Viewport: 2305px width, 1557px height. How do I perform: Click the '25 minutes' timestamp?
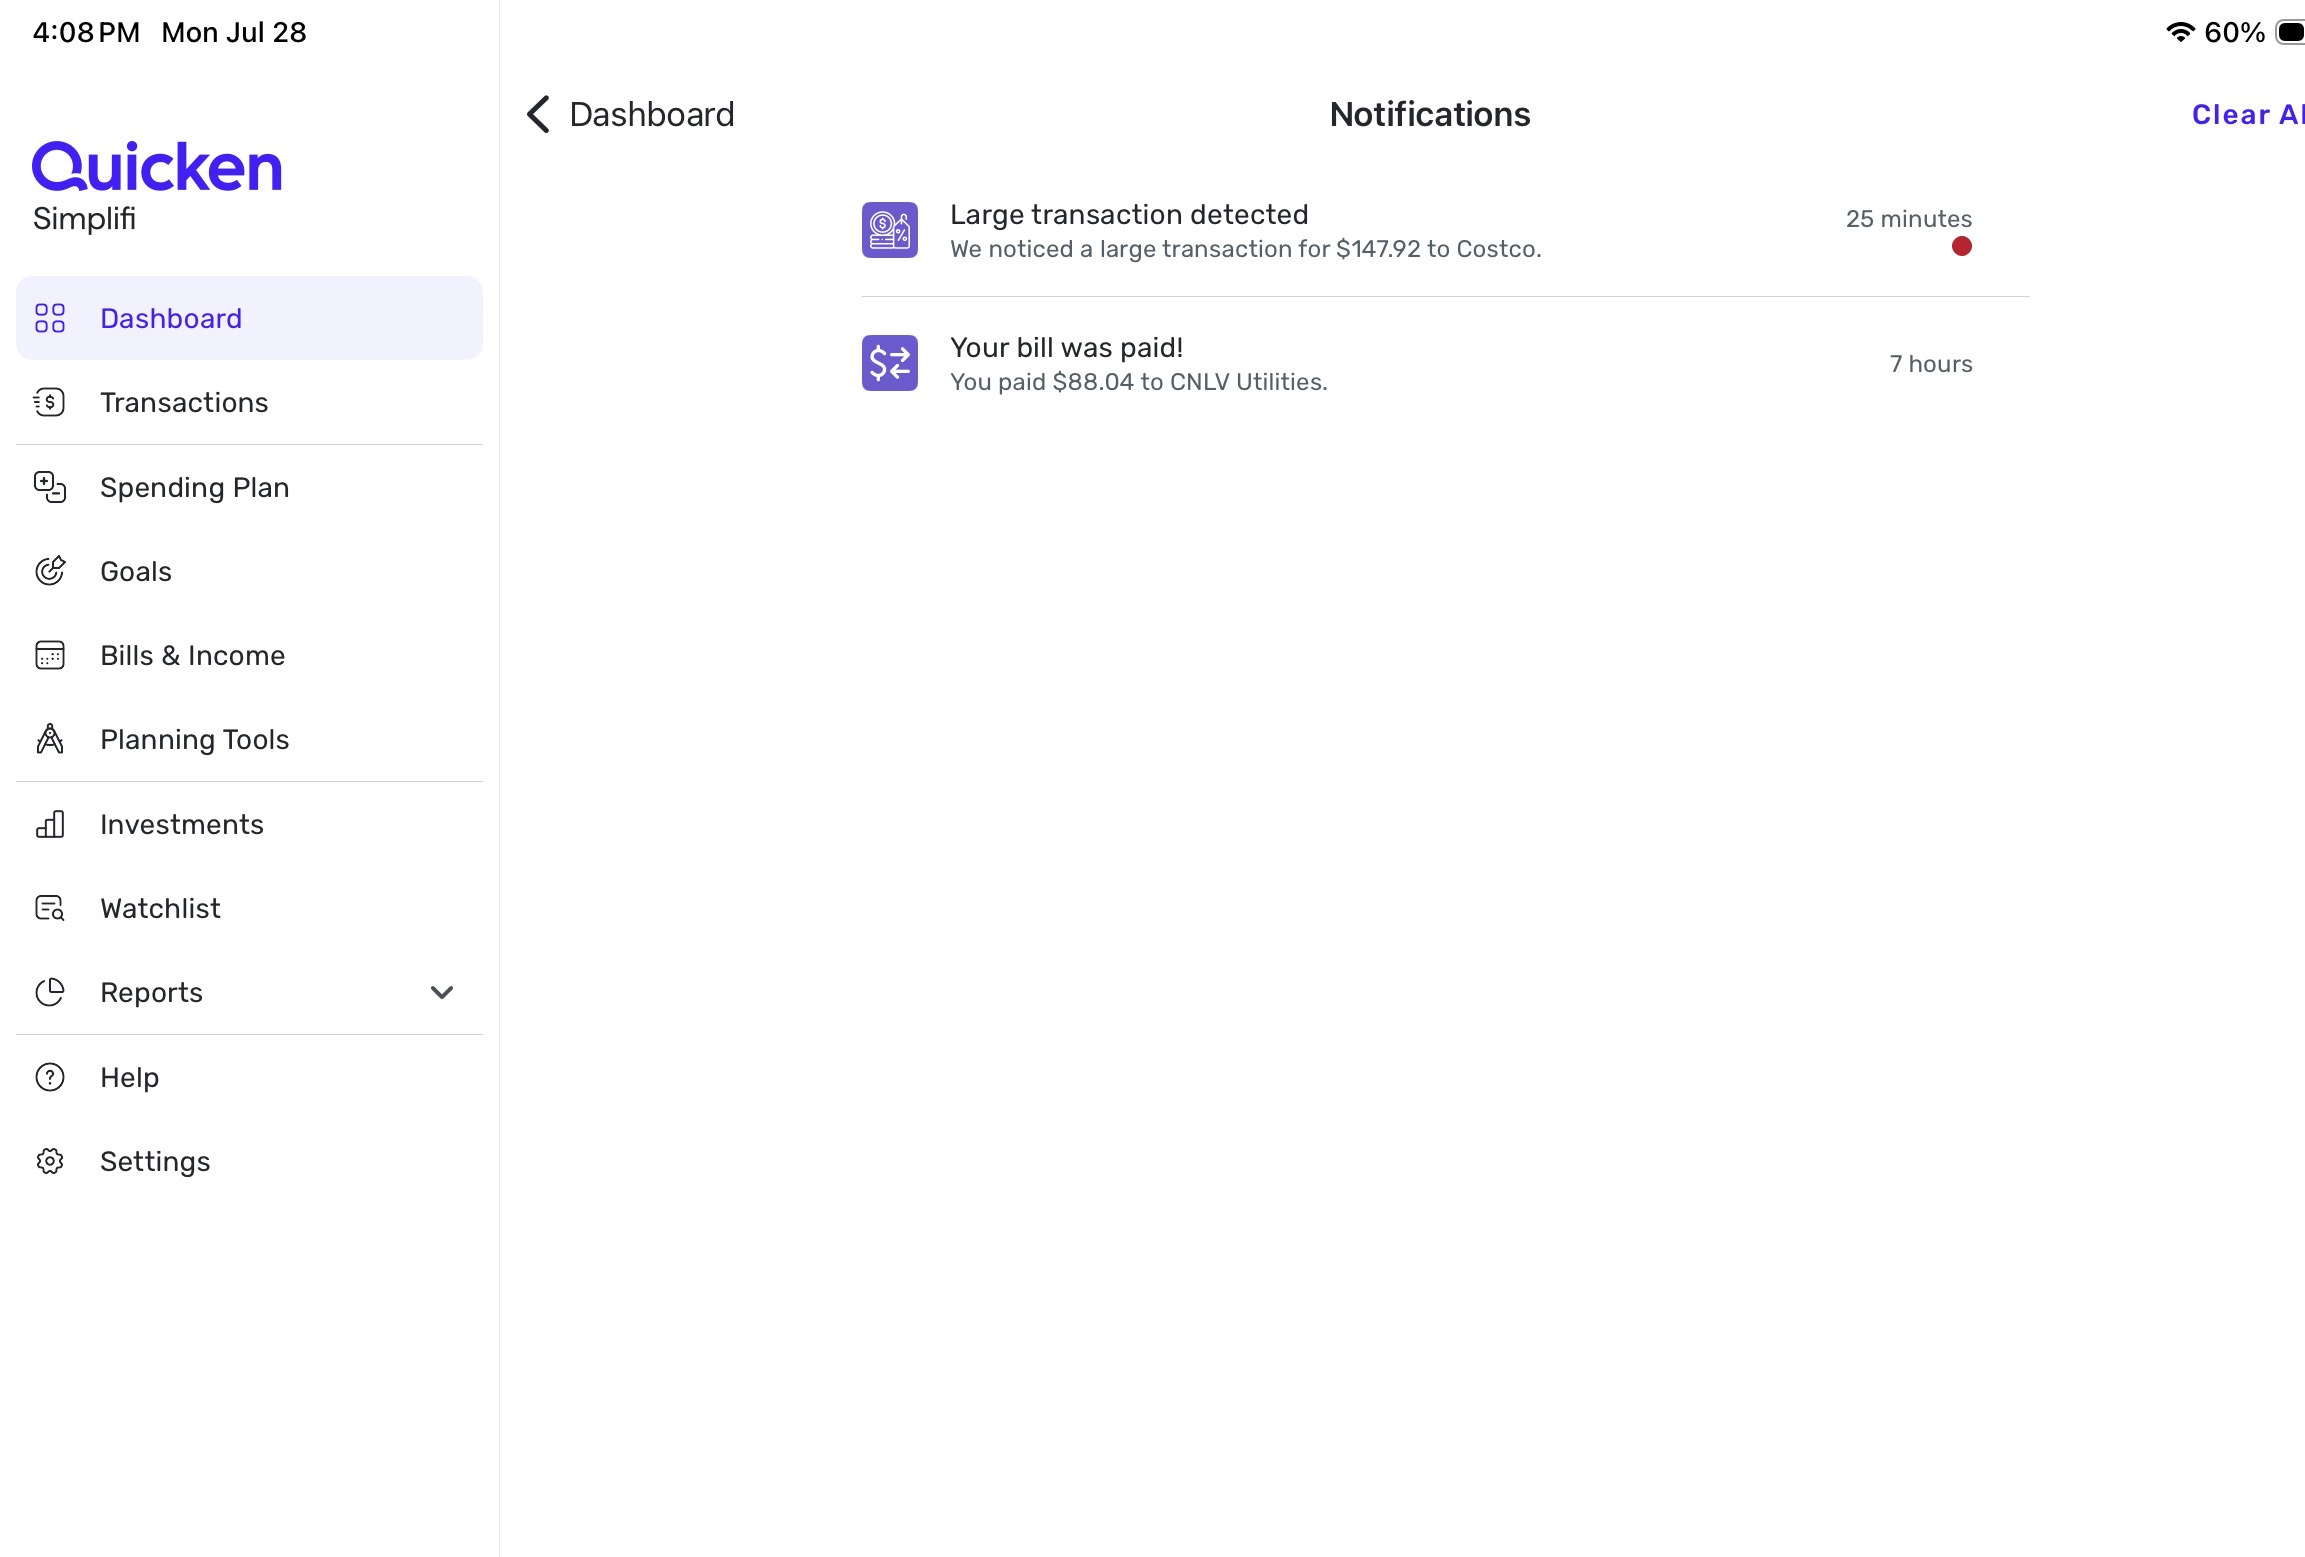click(x=1908, y=218)
